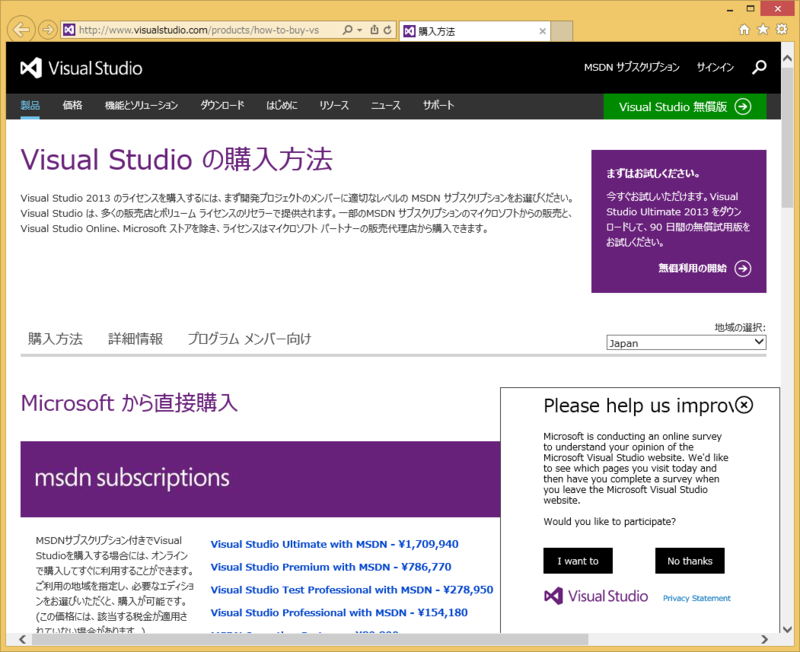Open サポート navigation item

tap(438, 105)
